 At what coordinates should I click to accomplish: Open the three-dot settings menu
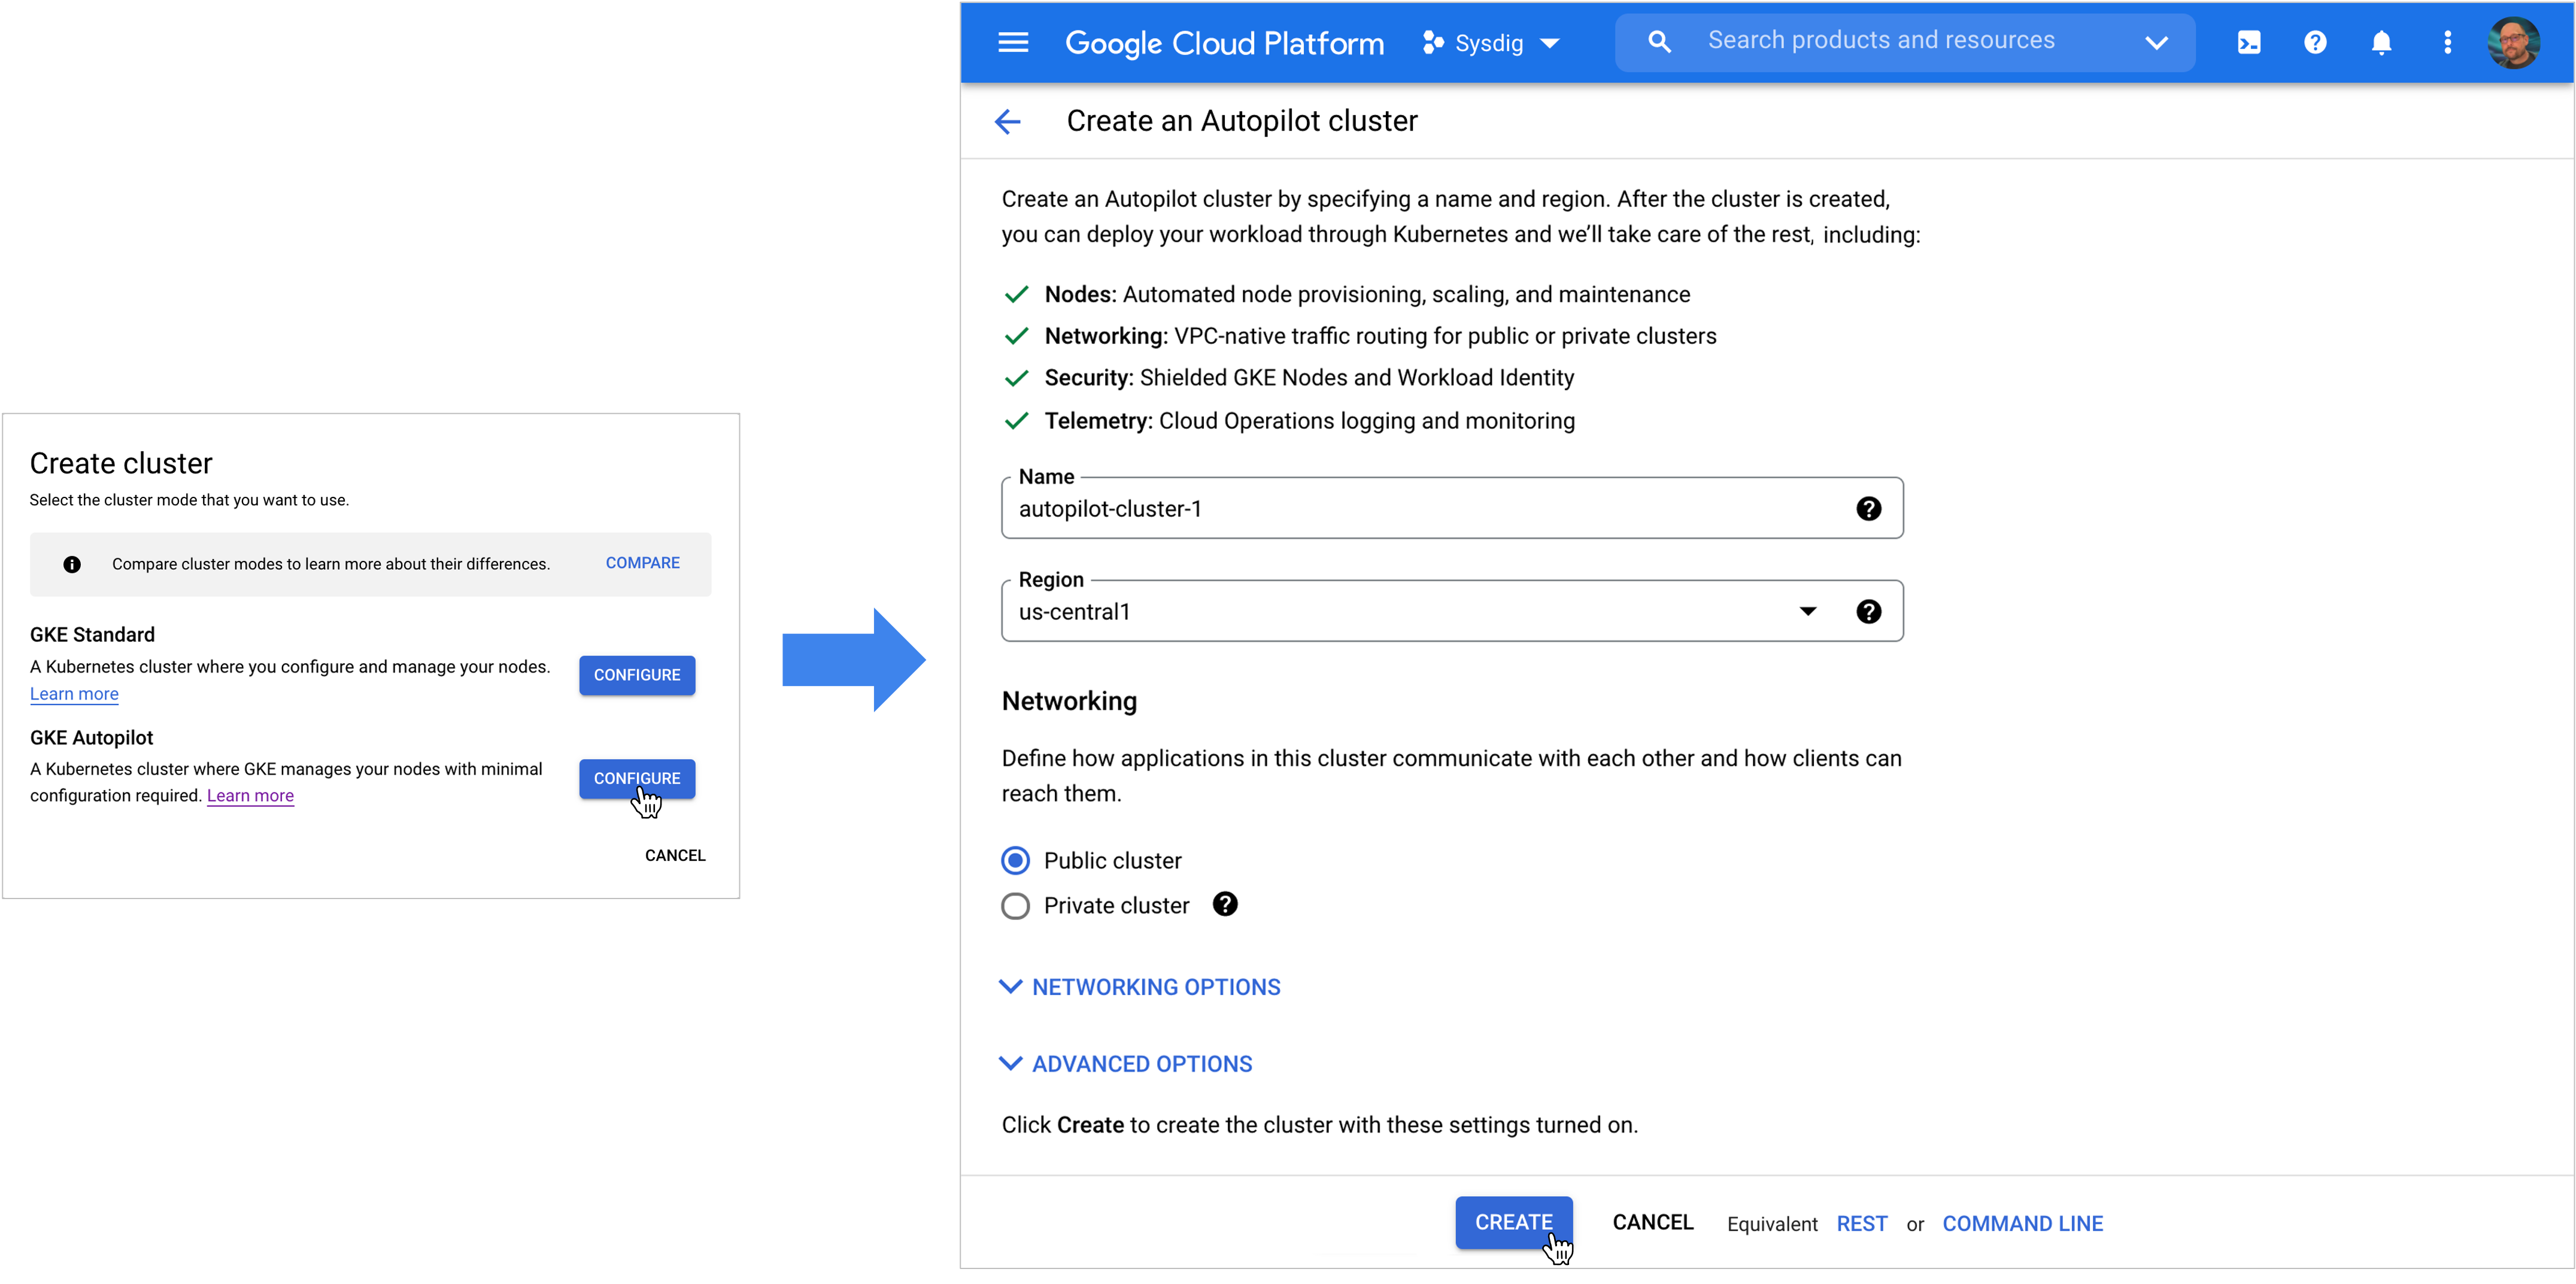click(2448, 42)
